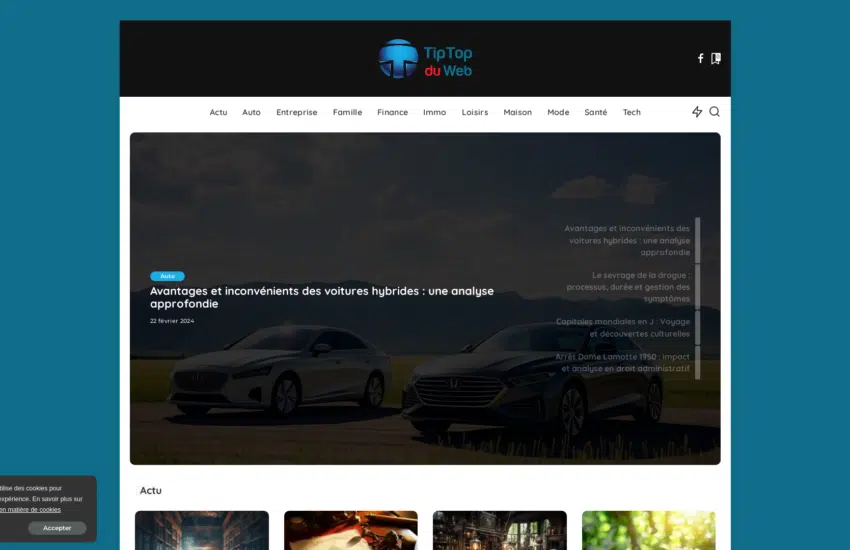Screen dimensions: 850x550
Task: Open Loisirs category
Action: [475, 112]
